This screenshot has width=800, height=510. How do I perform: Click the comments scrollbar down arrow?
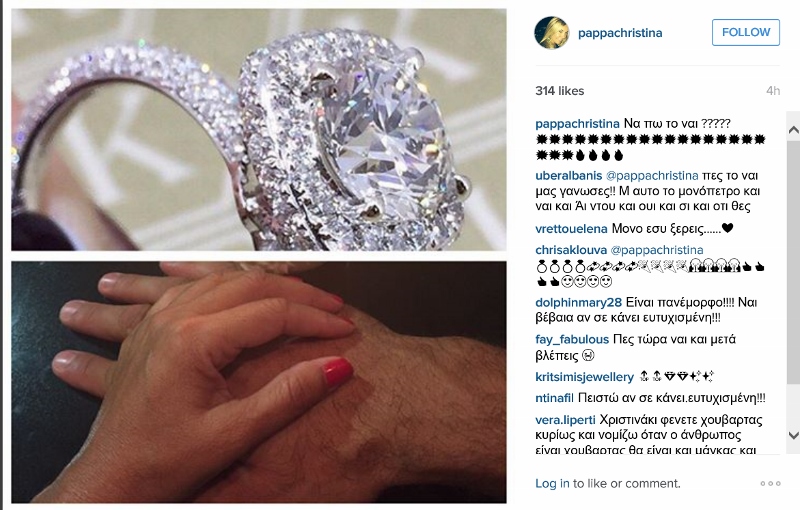pos(793,435)
